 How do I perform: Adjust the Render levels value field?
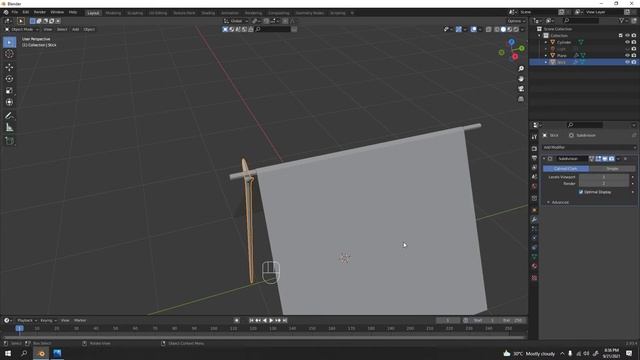pyautogui.click(x=604, y=184)
